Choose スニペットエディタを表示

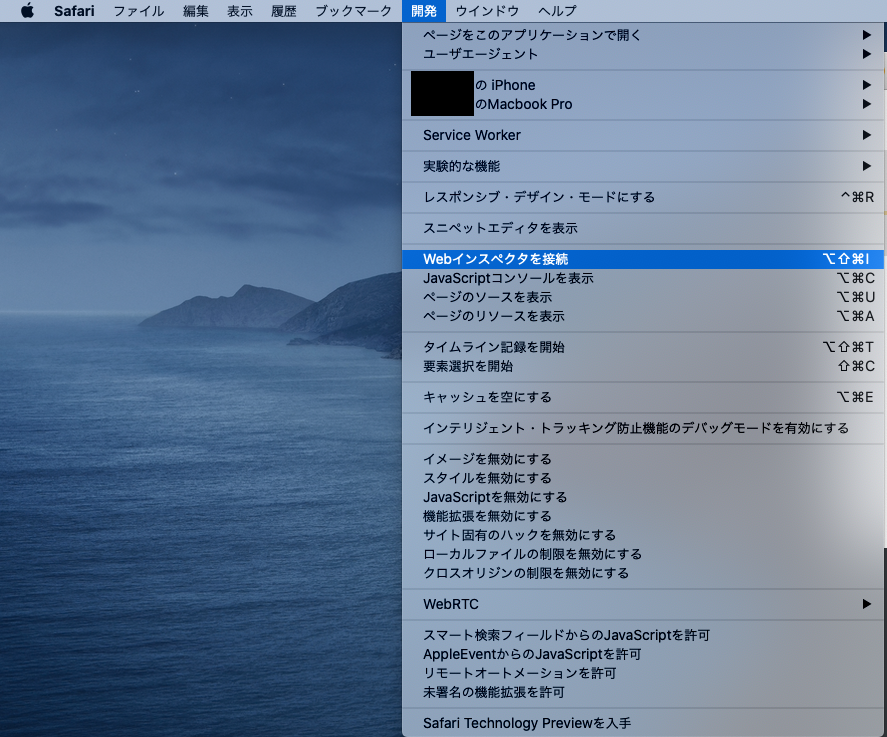[x=643, y=228]
